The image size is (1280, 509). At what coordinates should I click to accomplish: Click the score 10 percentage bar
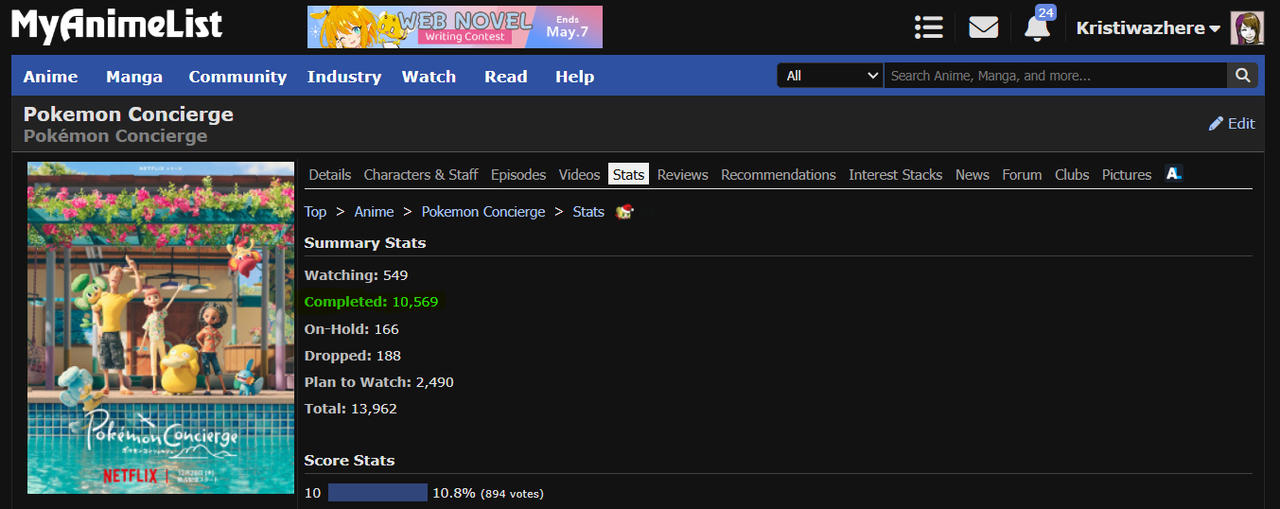377,493
